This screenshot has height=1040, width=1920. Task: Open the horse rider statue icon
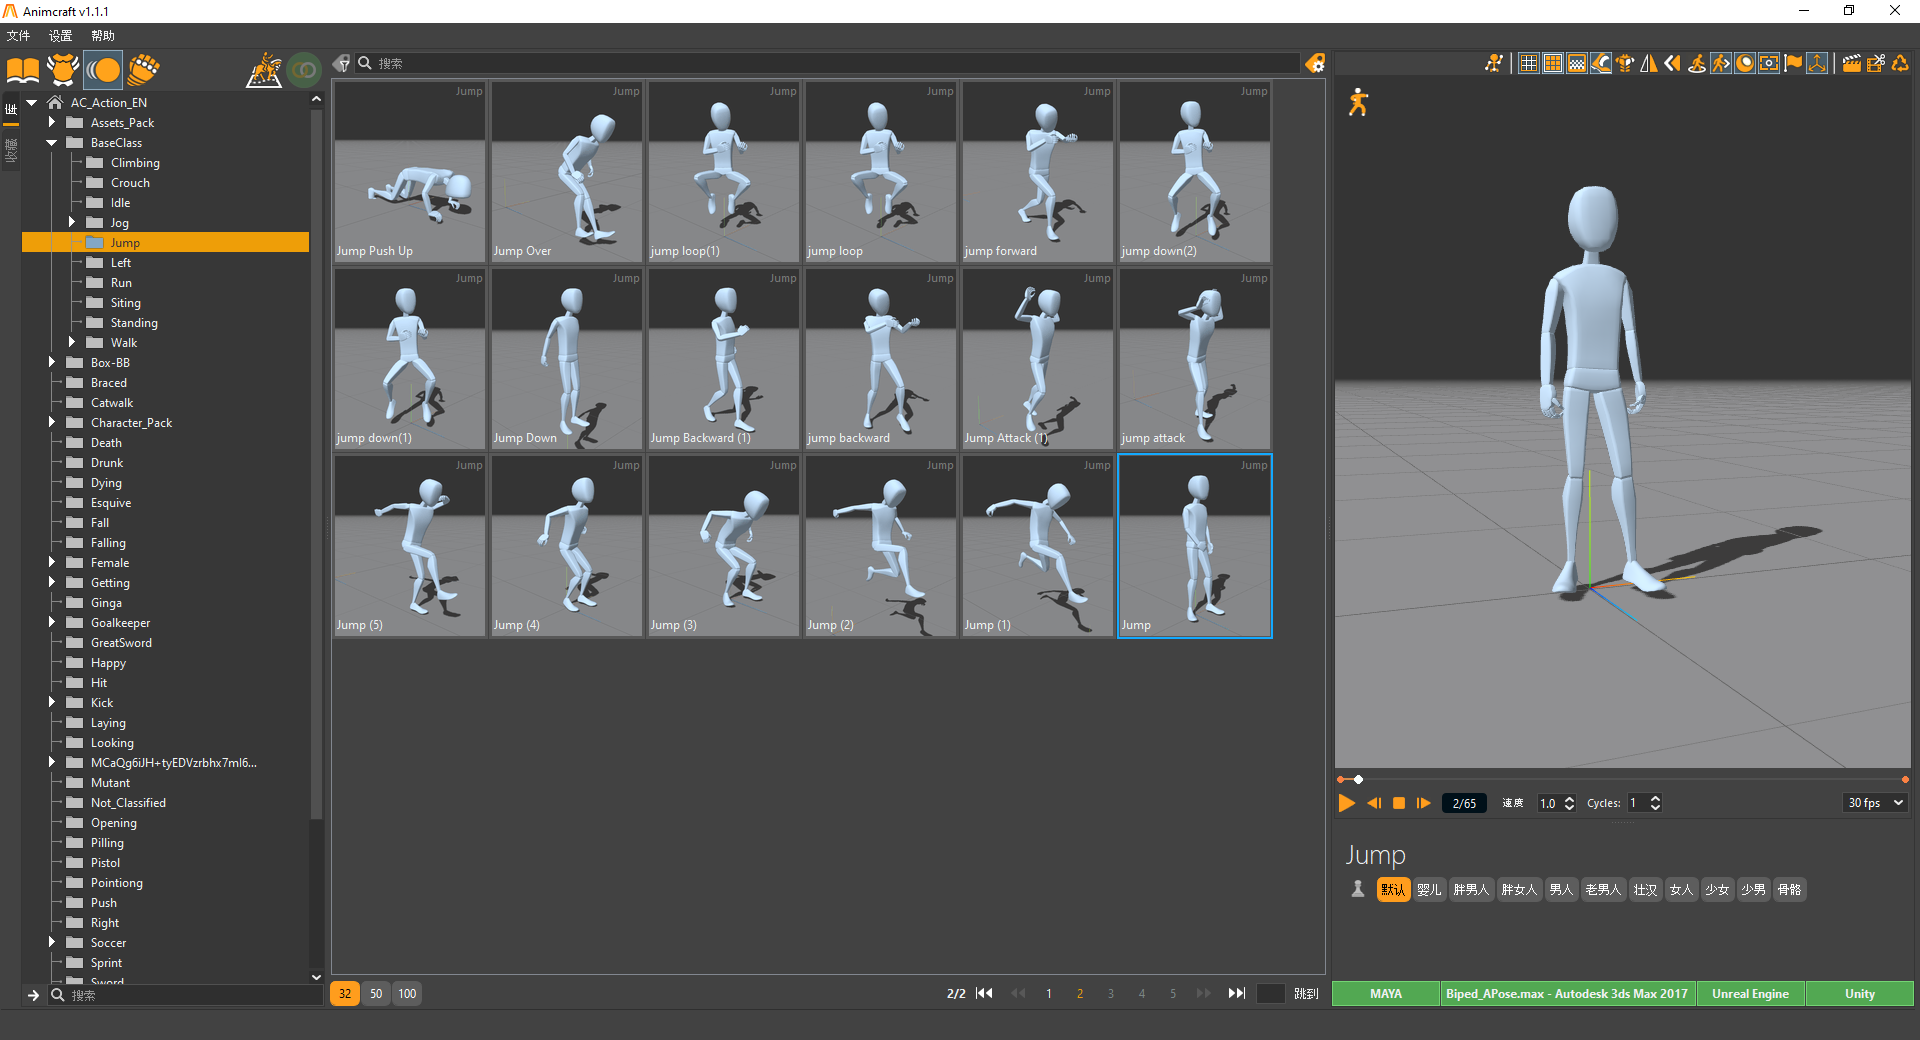(x=264, y=70)
